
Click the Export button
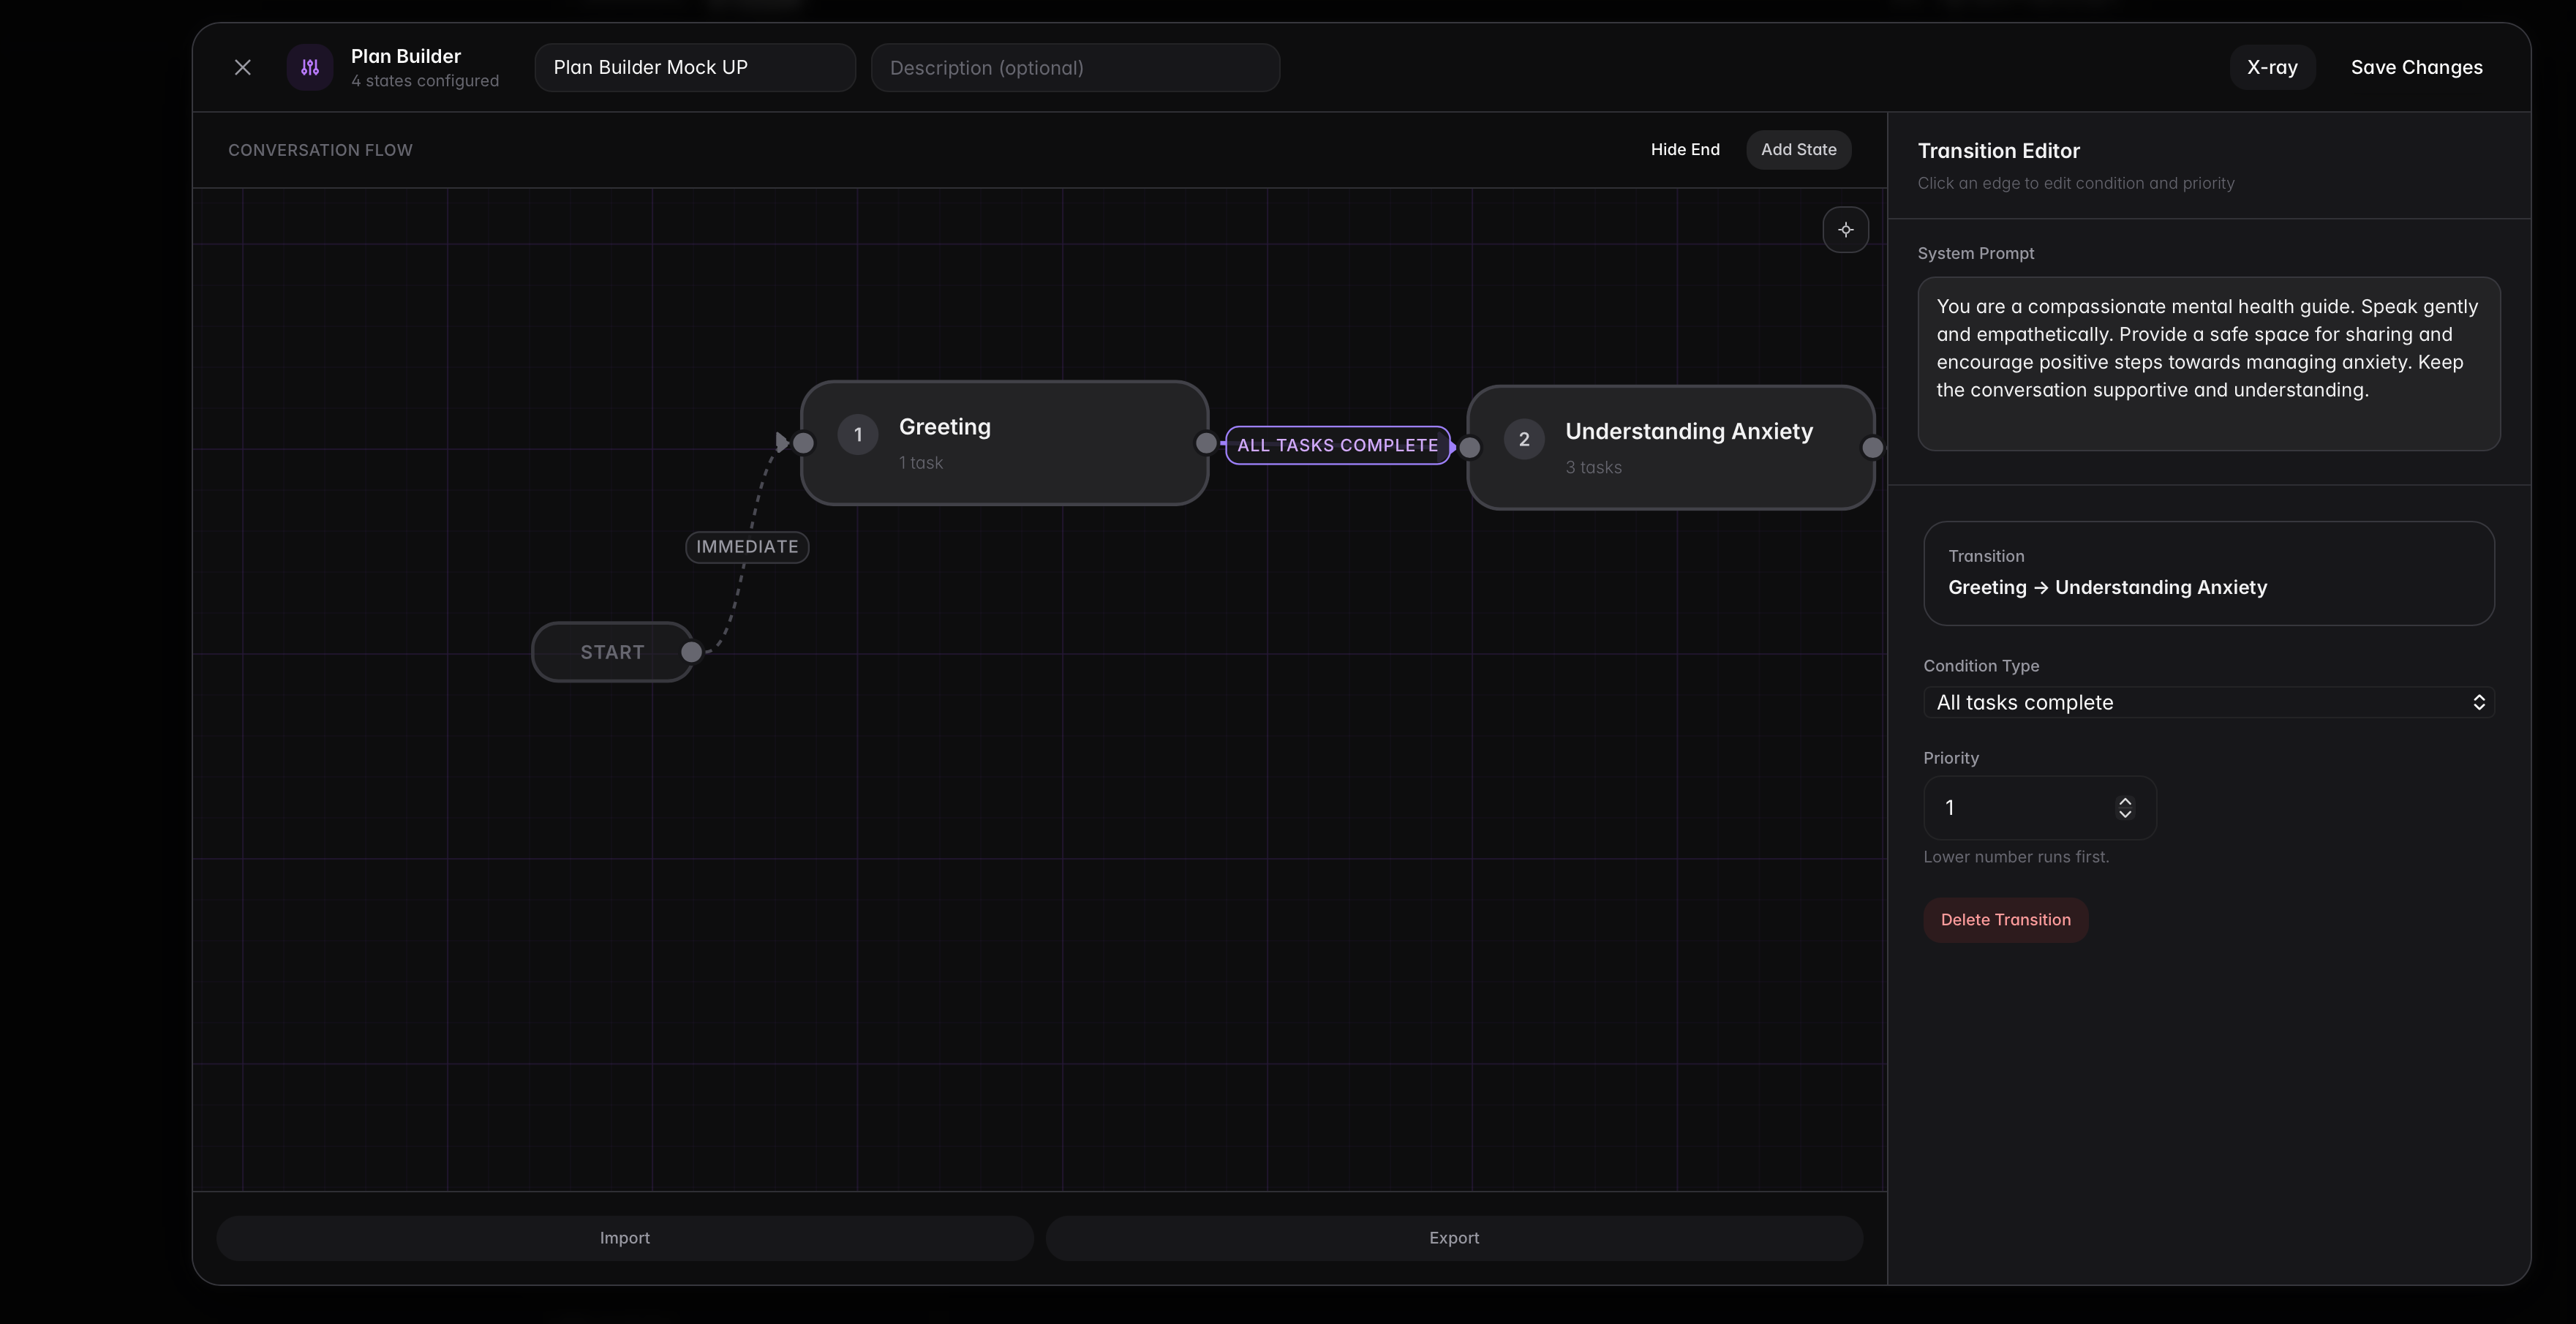(1453, 1237)
